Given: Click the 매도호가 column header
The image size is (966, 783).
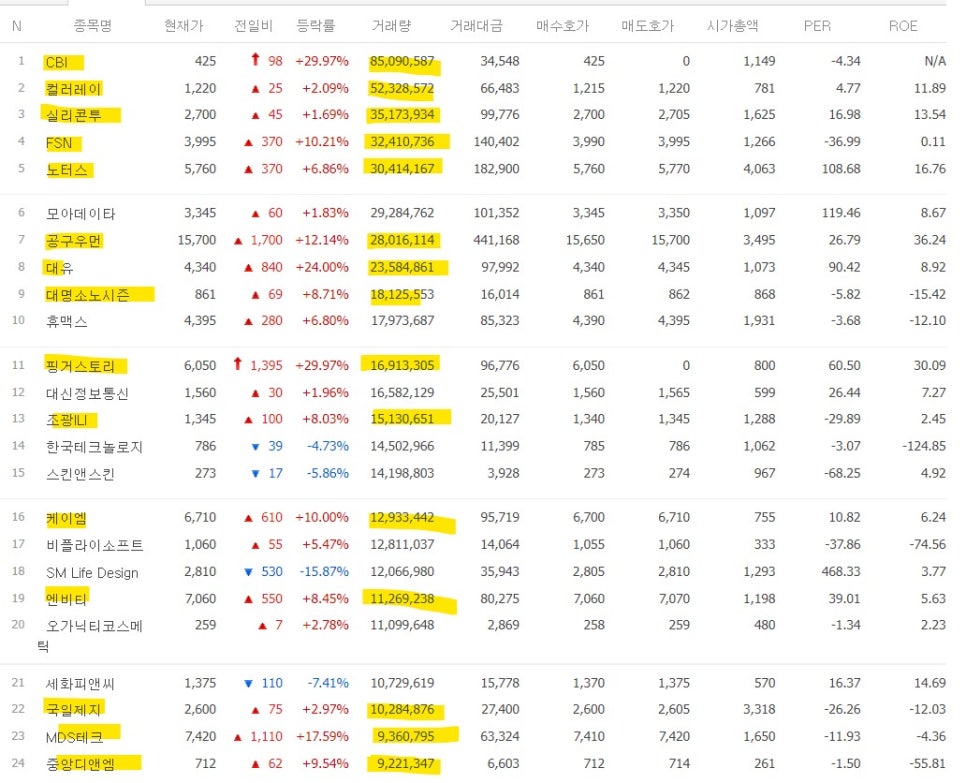Looking at the screenshot, I should 647,26.
